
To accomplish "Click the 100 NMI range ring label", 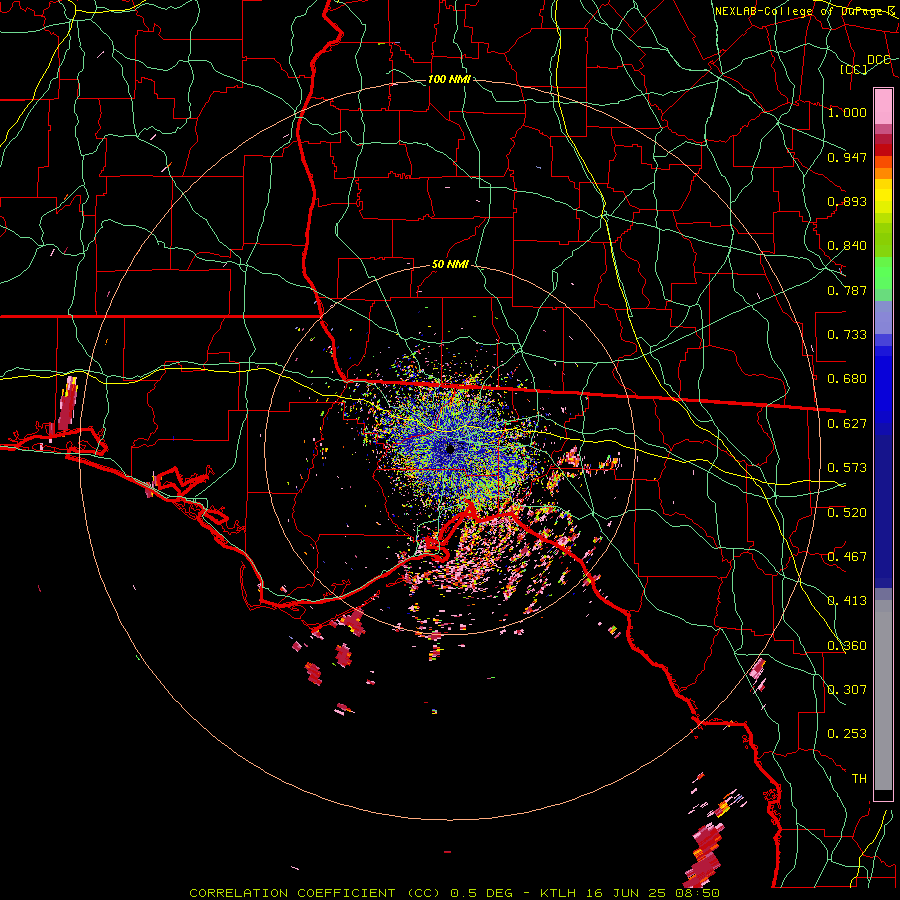I will pos(449,79).
